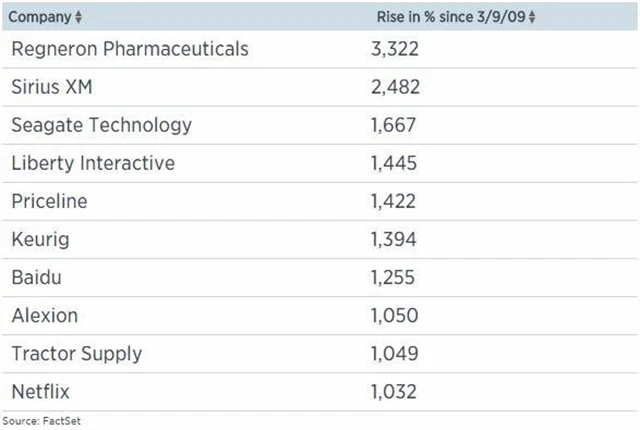Click the 1,032 value for Netflix
The image size is (640, 430).
(393, 391)
